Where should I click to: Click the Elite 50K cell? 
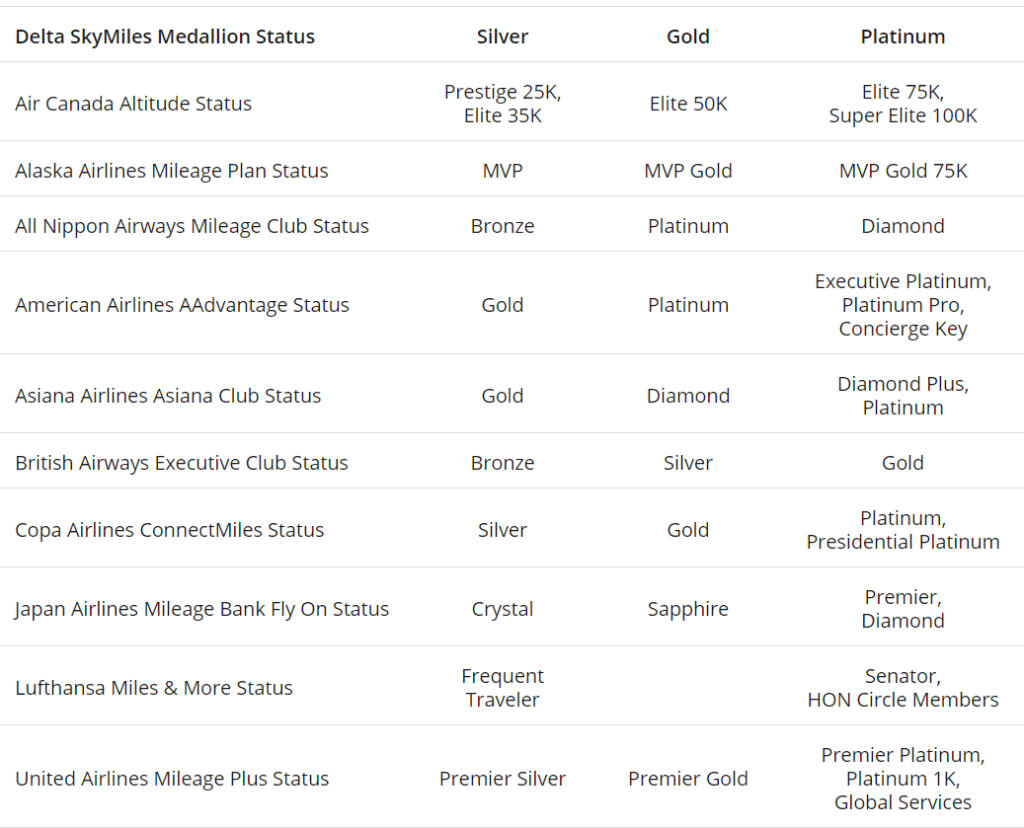688,103
